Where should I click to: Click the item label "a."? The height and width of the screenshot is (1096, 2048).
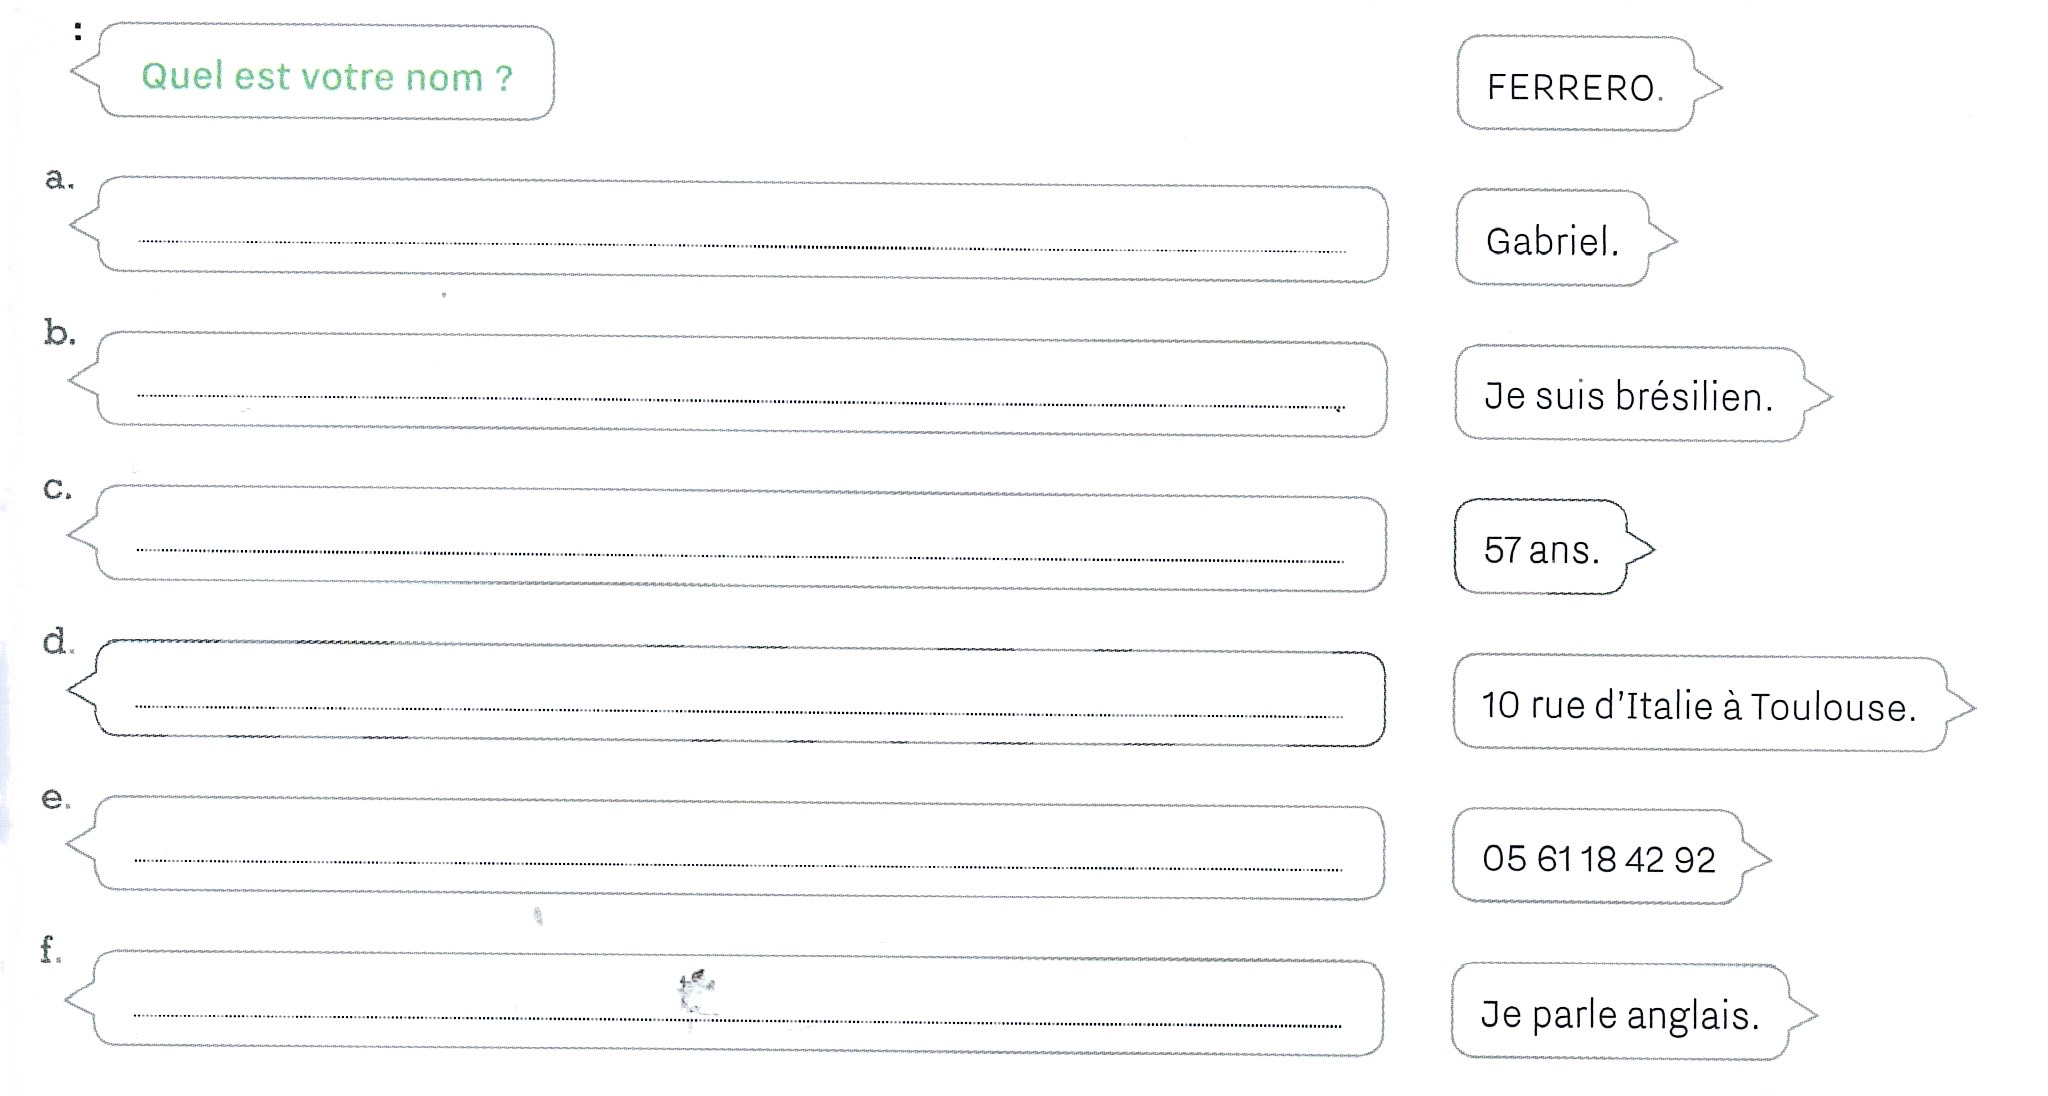click(x=59, y=179)
